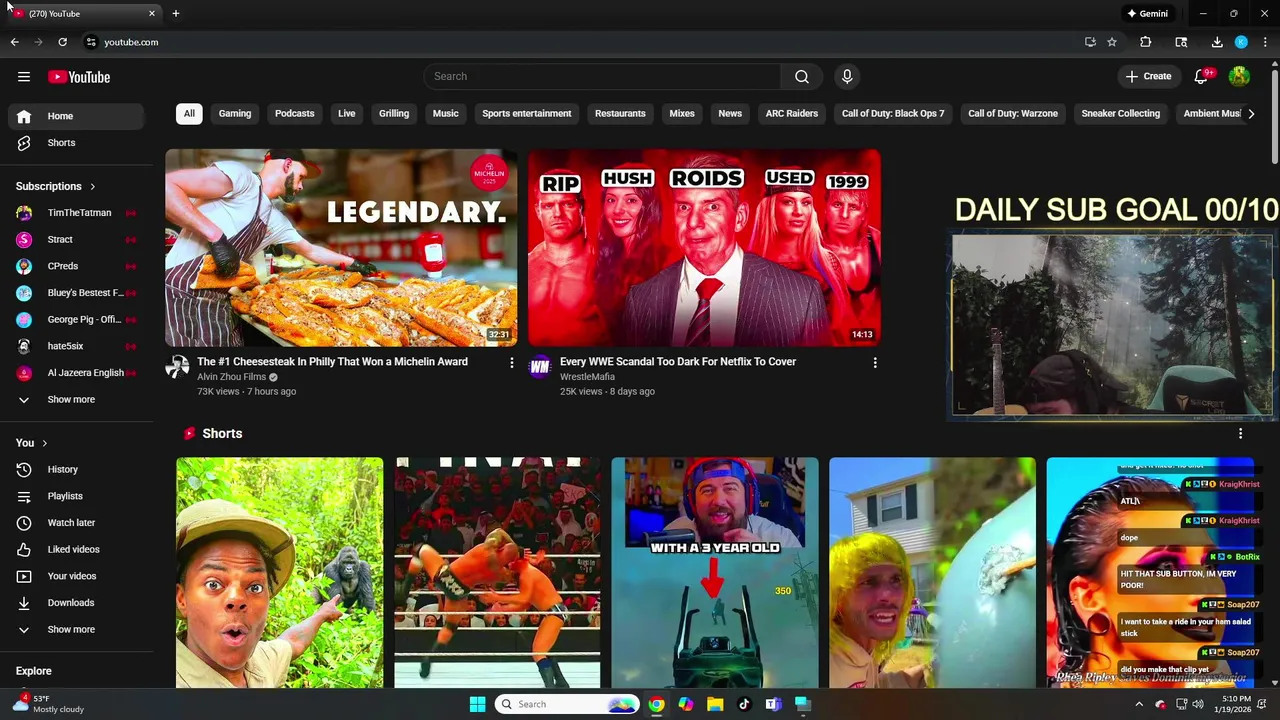1280x720 pixels.
Task: Open a new browser tab
Action: 176,13
